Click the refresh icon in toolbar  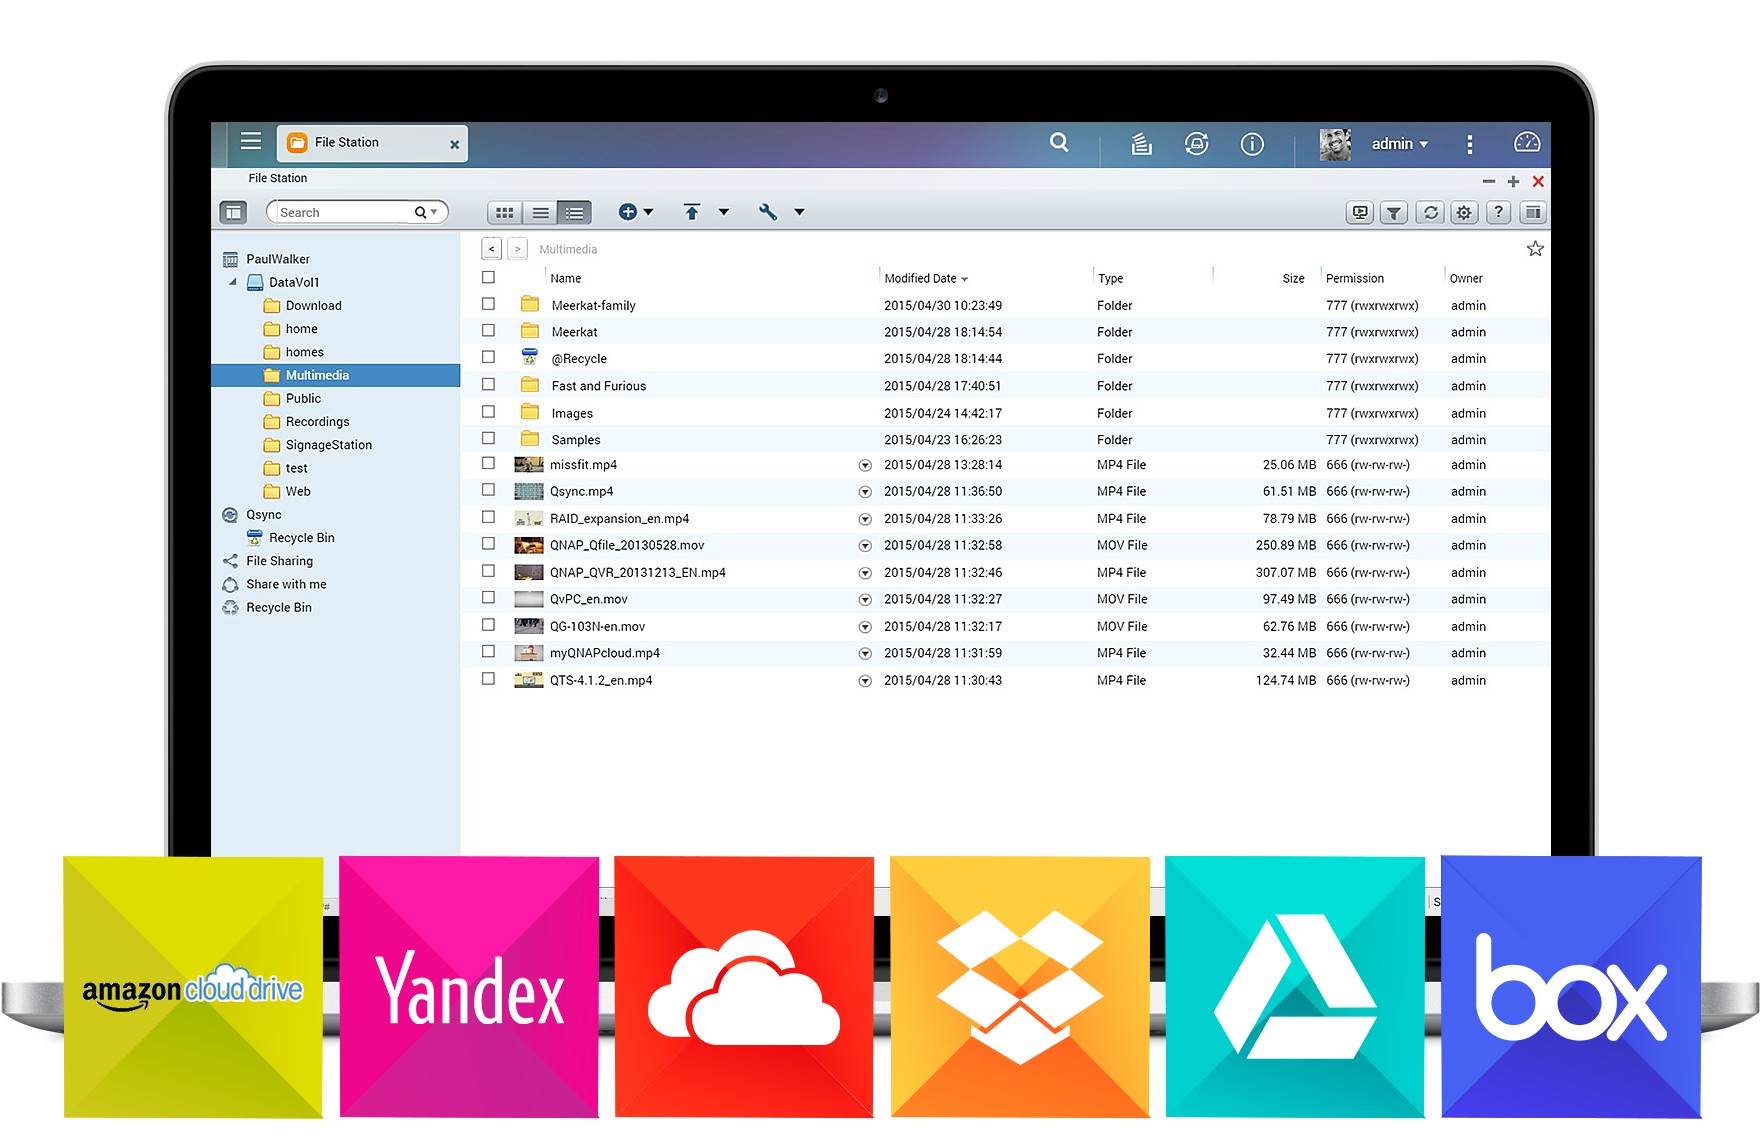point(1431,212)
